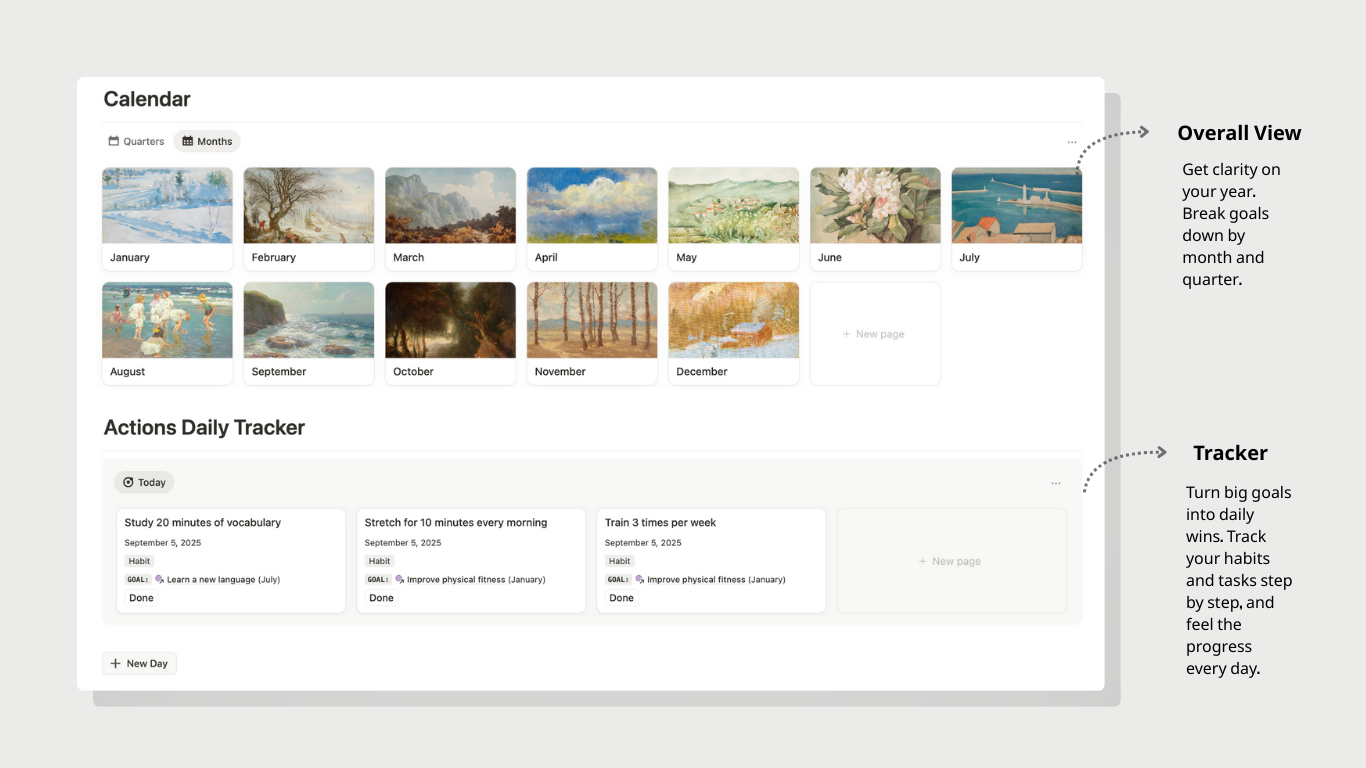
Task: Select the Today view in the tracker
Action: pyautogui.click(x=144, y=482)
